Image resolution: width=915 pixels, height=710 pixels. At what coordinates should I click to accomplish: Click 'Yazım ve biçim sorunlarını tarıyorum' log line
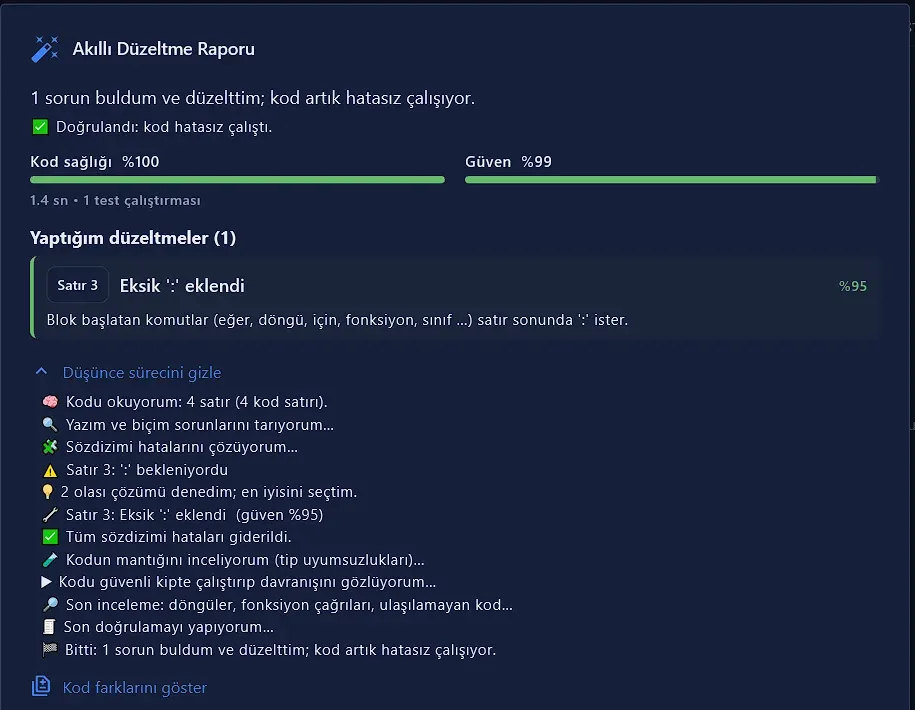coord(200,425)
